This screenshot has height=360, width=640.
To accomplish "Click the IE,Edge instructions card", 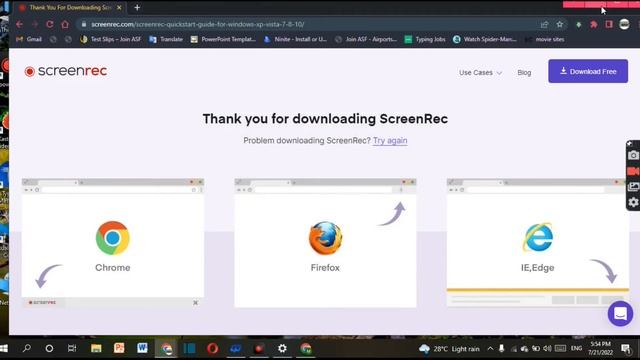I will tap(538, 243).
